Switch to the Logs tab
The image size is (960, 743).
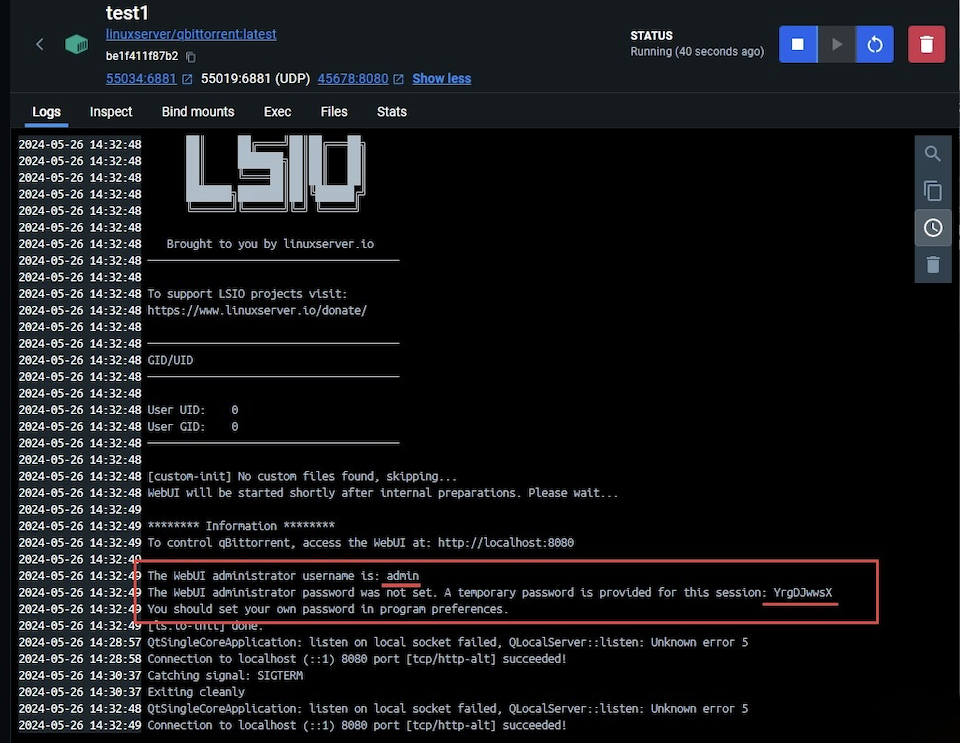[47, 112]
